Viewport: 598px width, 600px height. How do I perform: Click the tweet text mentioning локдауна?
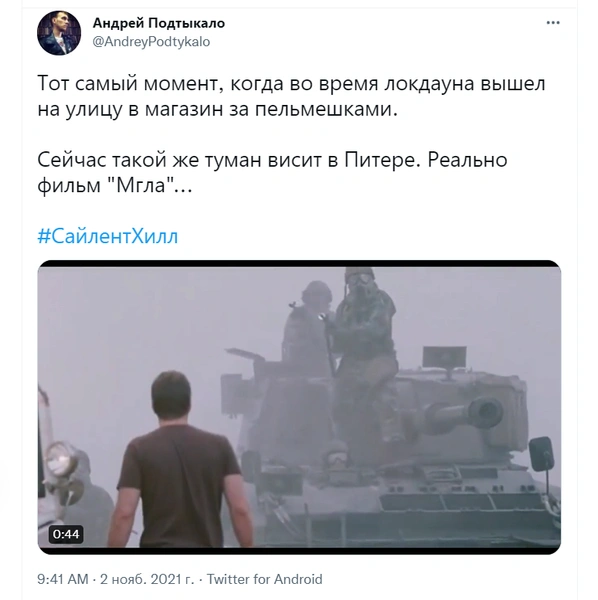click(291, 96)
